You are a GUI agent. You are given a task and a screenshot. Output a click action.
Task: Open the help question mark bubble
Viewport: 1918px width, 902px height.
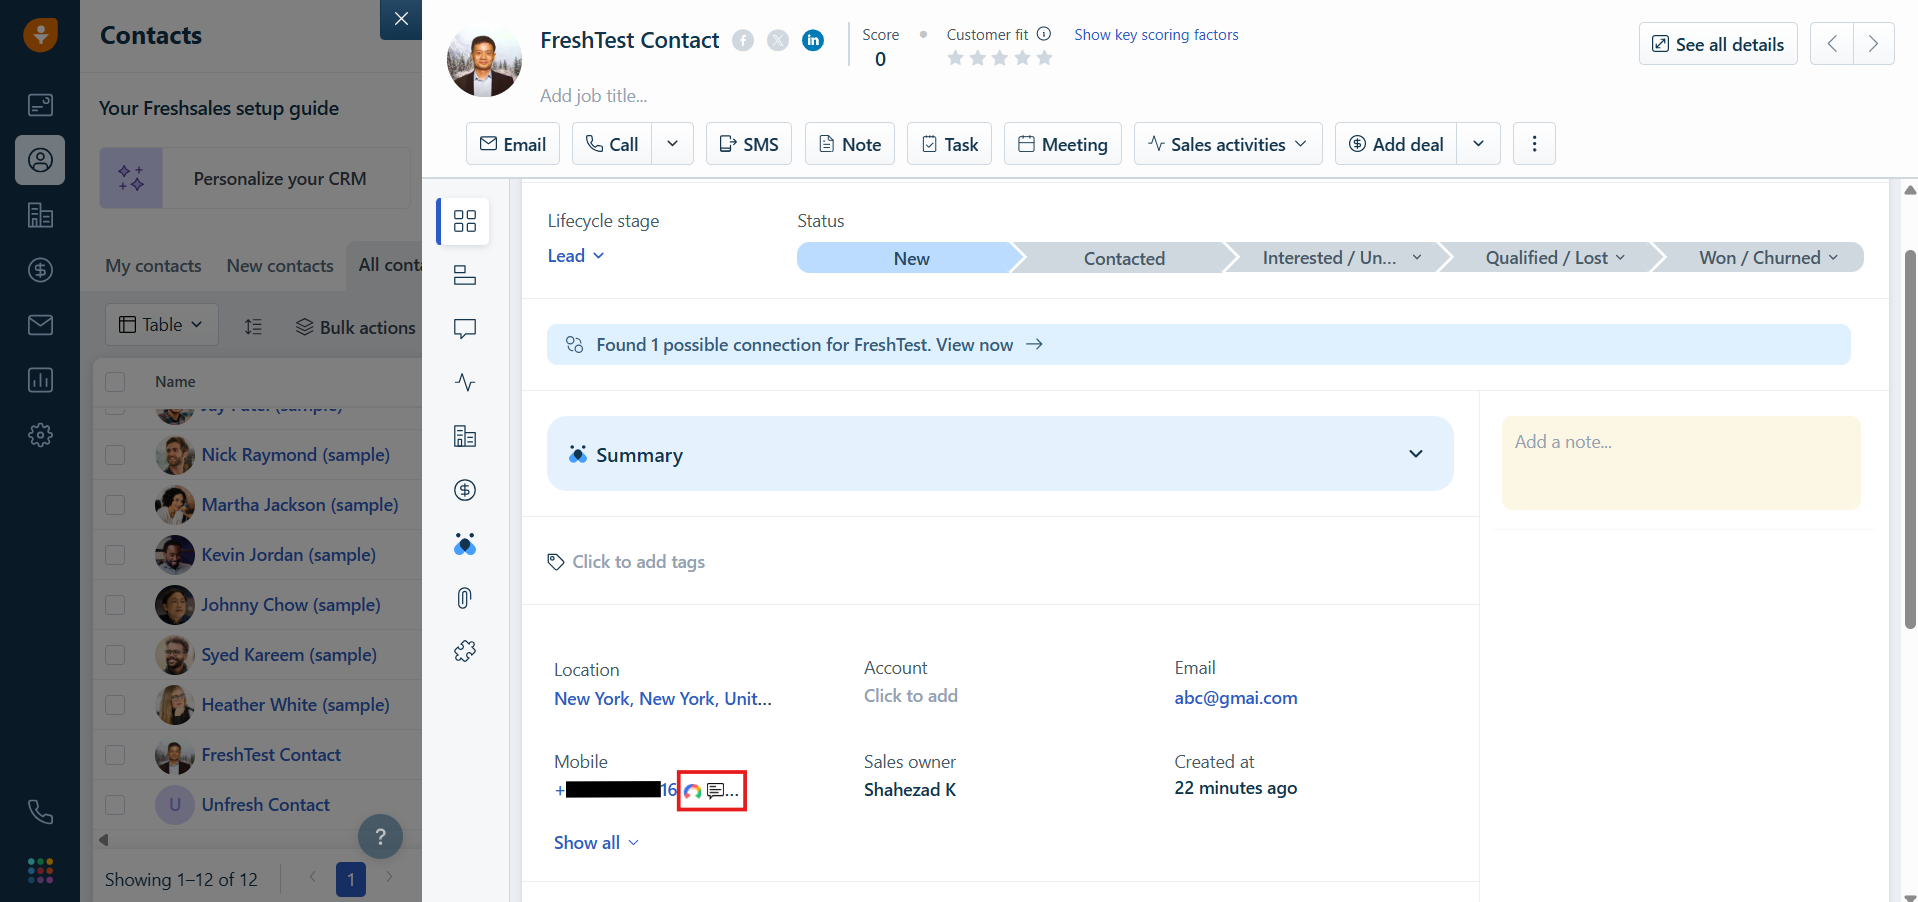380,837
